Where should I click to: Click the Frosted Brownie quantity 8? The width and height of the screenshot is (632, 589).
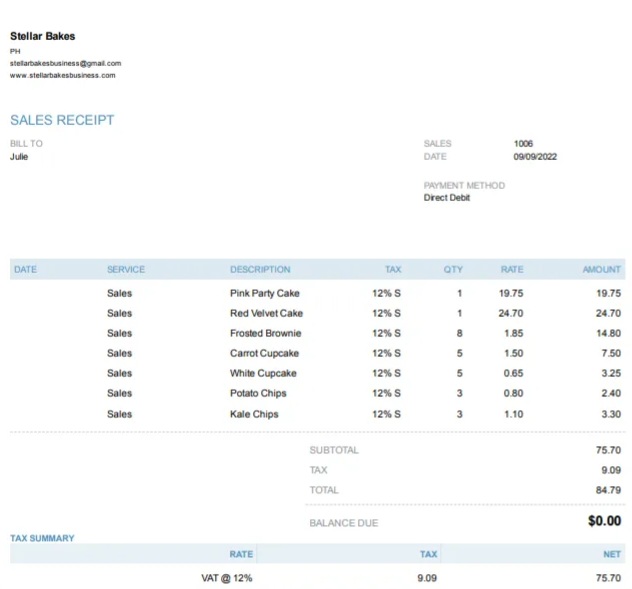(x=459, y=333)
